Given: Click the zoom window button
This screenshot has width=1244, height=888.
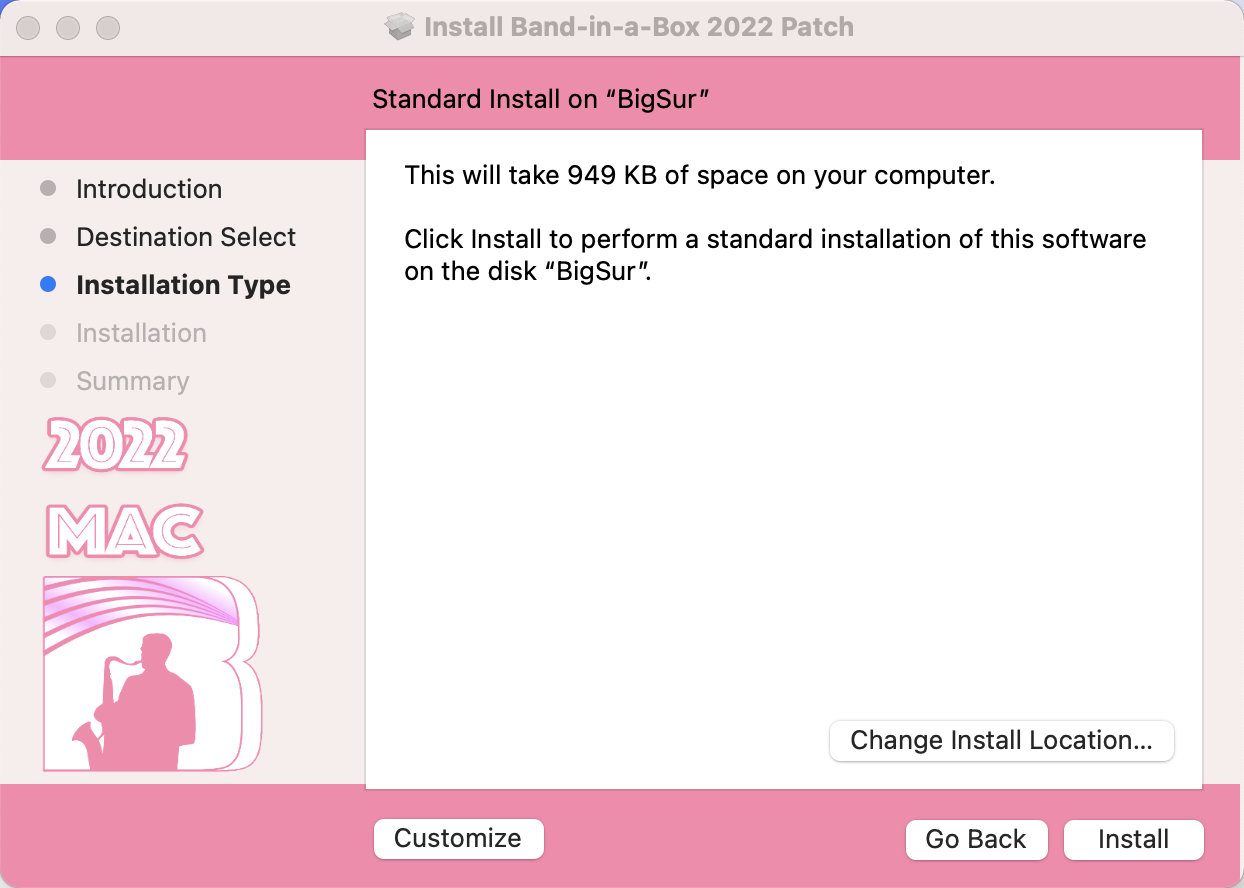Looking at the screenshot, I should [x=108, y=27].
